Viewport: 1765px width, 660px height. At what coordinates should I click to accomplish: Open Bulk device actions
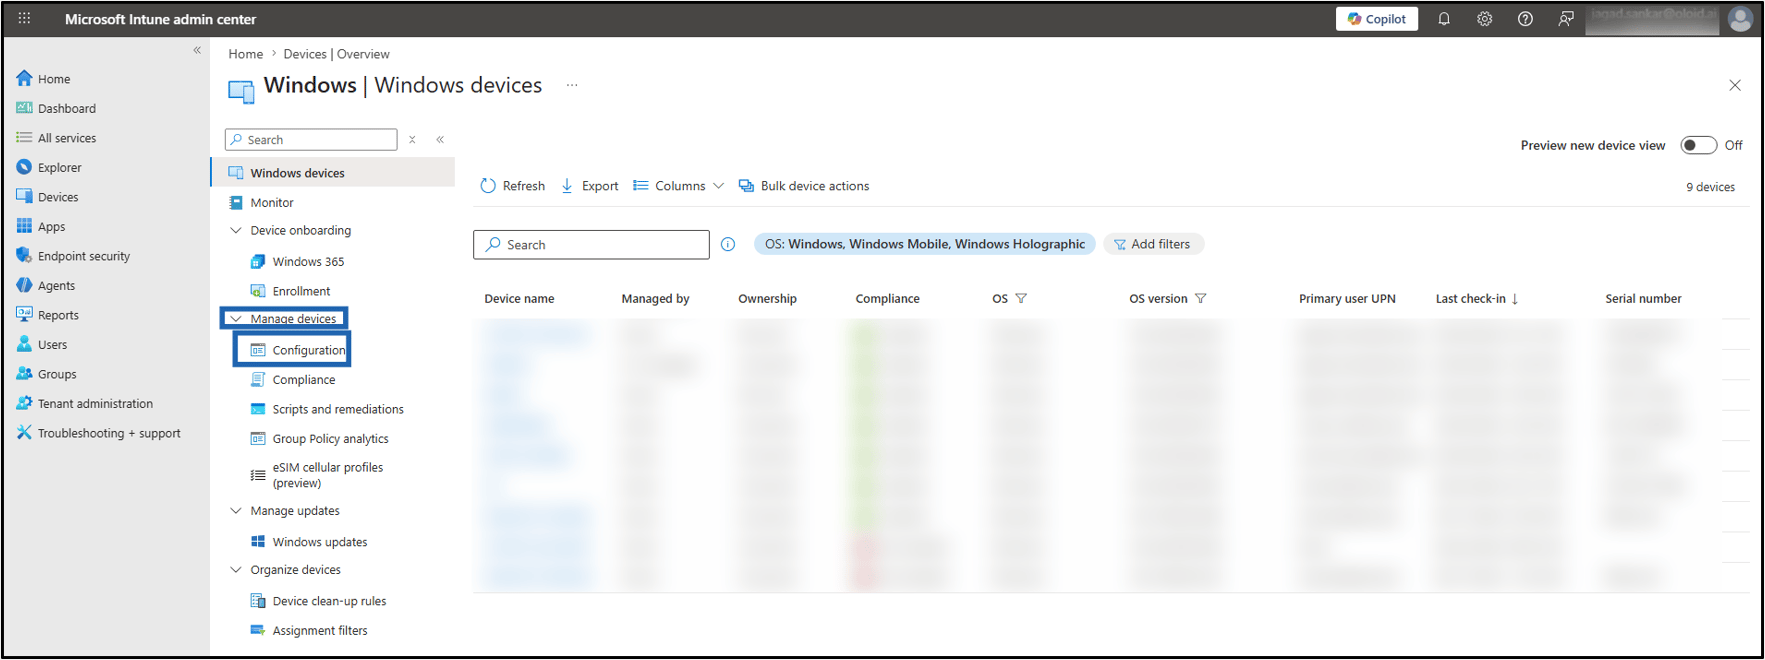pos(804,186)
